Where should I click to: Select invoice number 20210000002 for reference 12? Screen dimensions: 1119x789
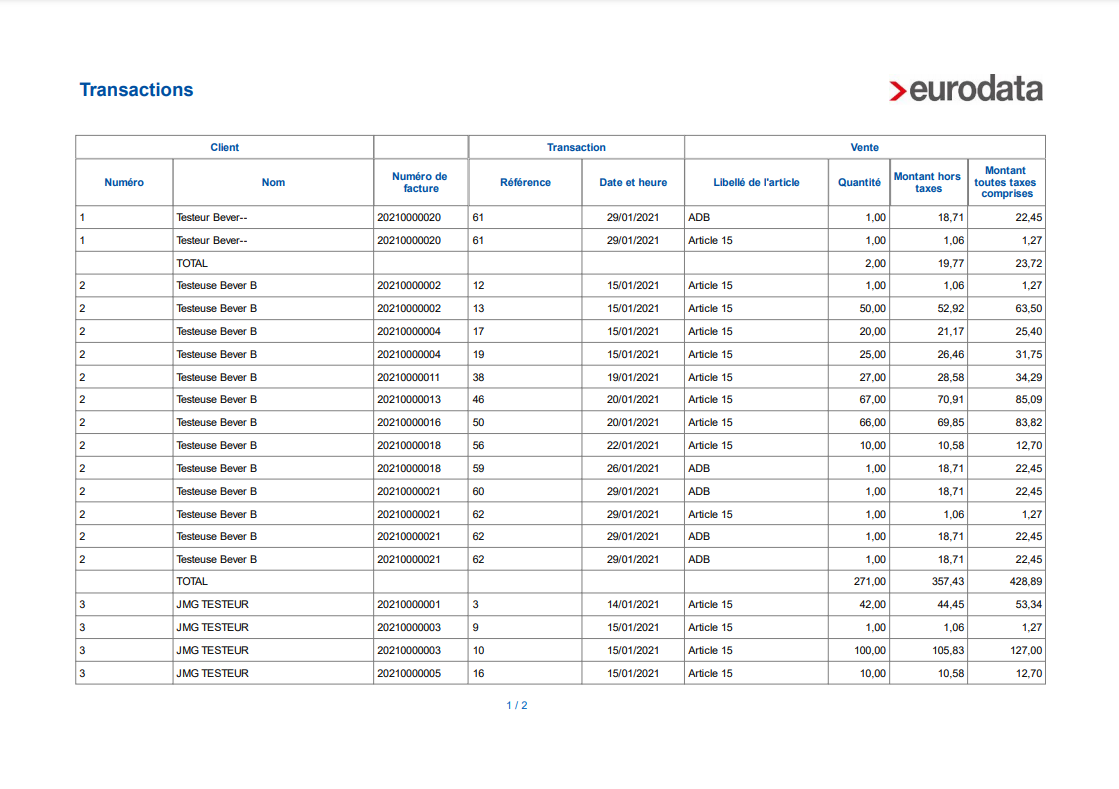409,285
